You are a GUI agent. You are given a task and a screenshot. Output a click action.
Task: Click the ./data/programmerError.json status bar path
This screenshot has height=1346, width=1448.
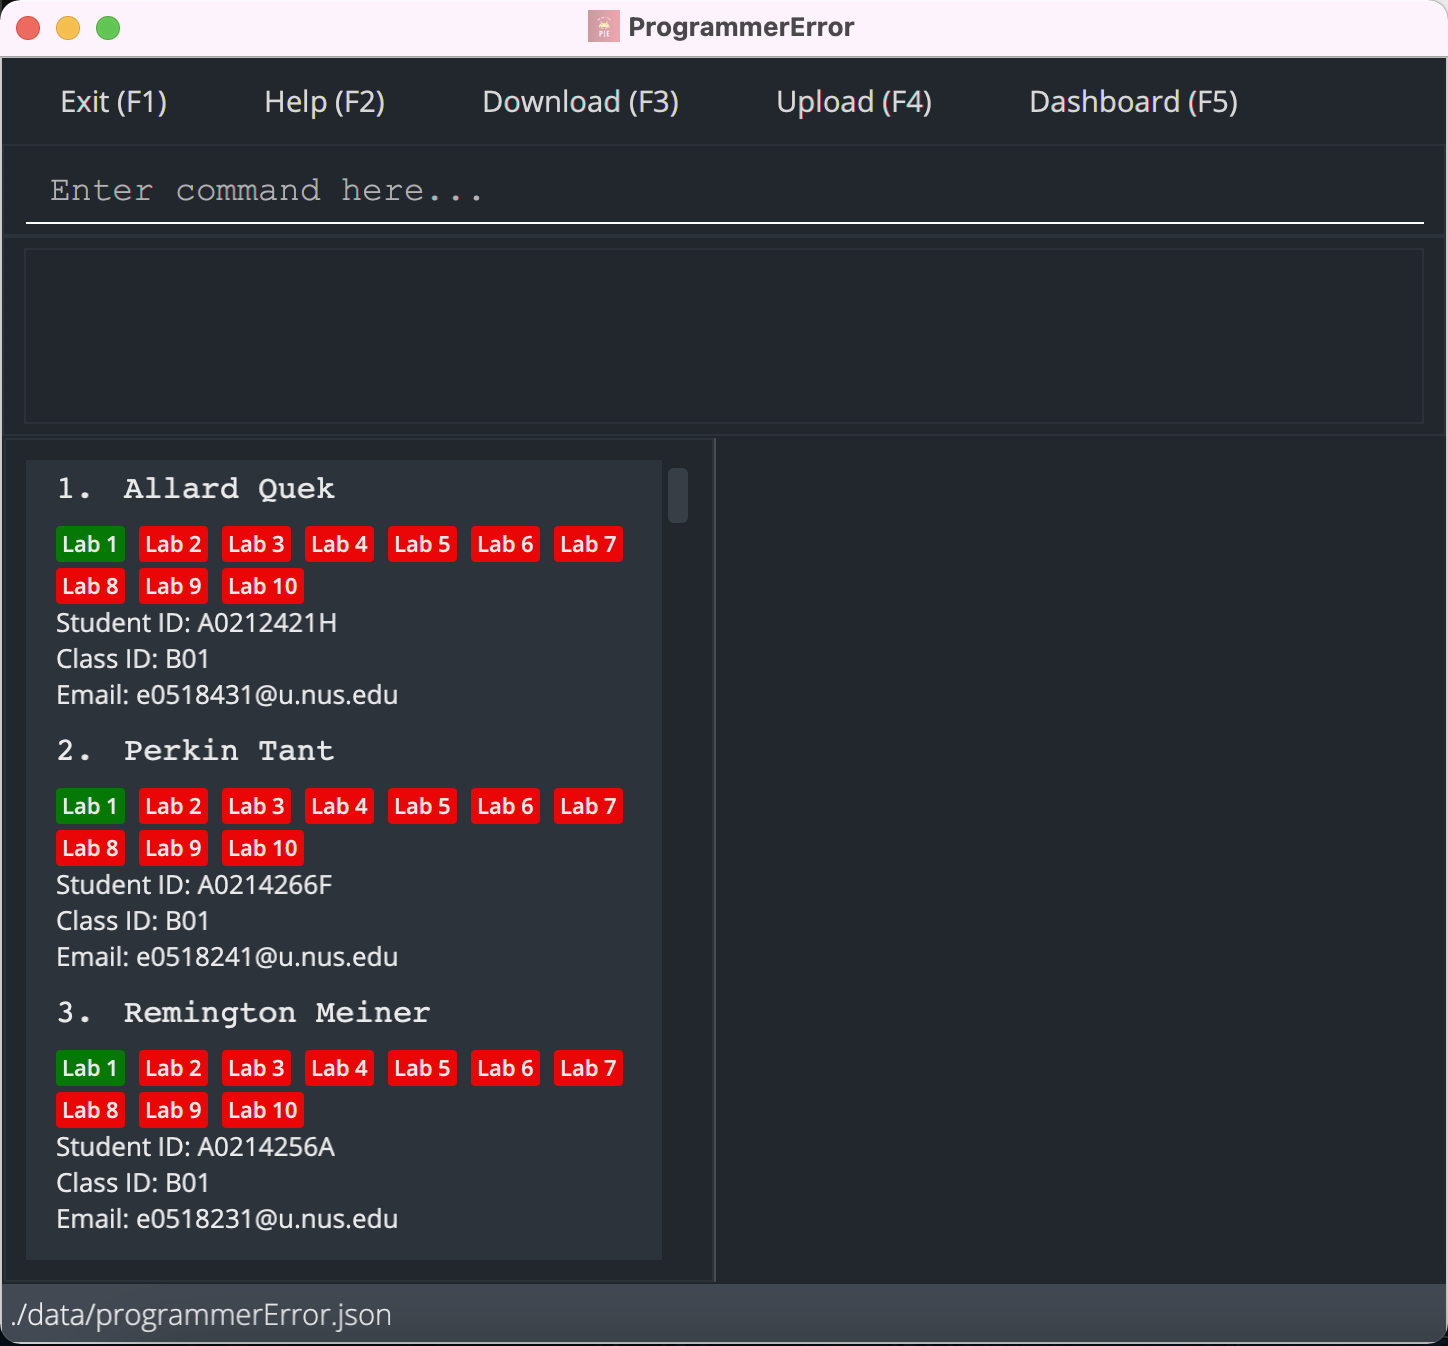201,1314
